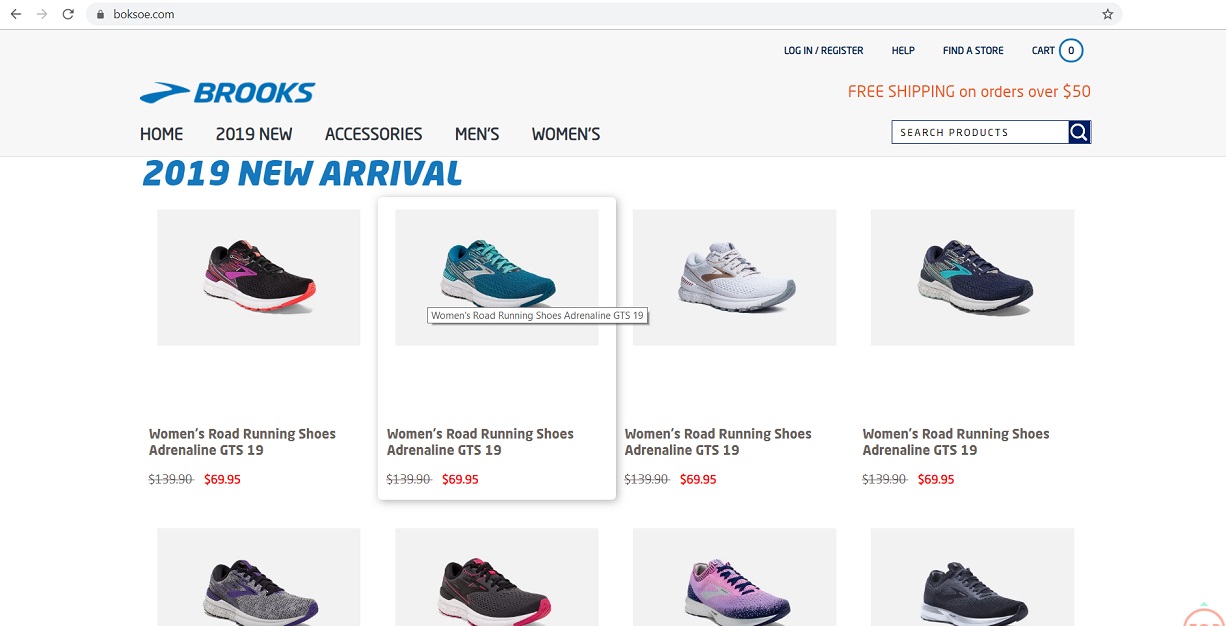Click the 2019 New Arrival heading
Viewport: 1226px width, 626px height.
pyautogui.click(x=302, y=174)
